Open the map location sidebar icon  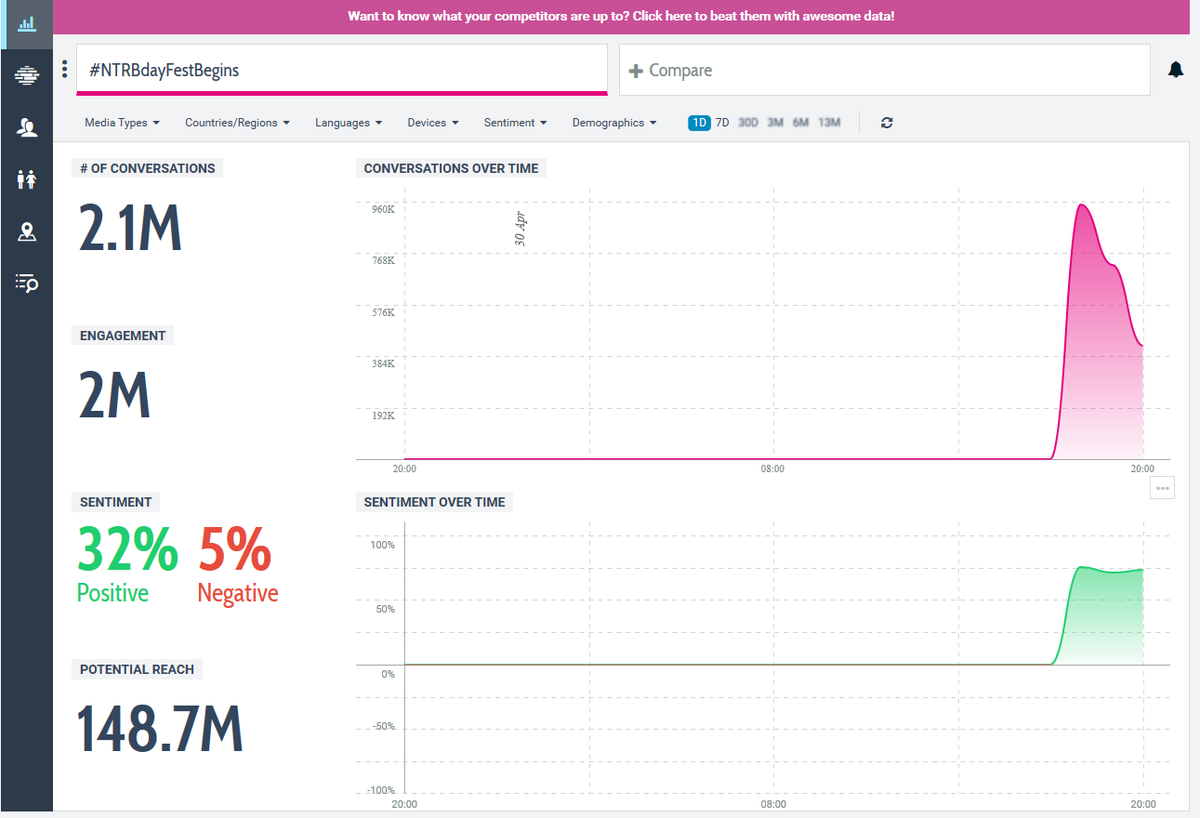(x=27, y=232)
